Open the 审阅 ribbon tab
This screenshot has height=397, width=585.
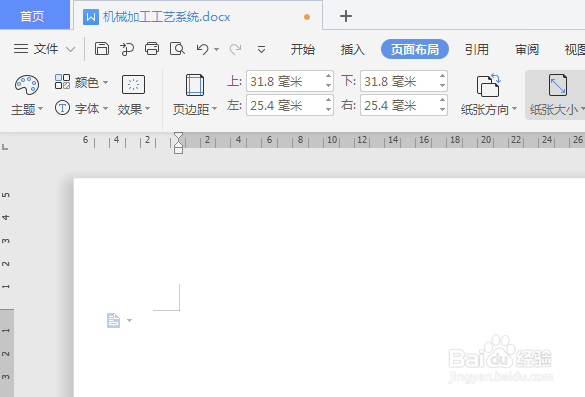click(527, 49)
